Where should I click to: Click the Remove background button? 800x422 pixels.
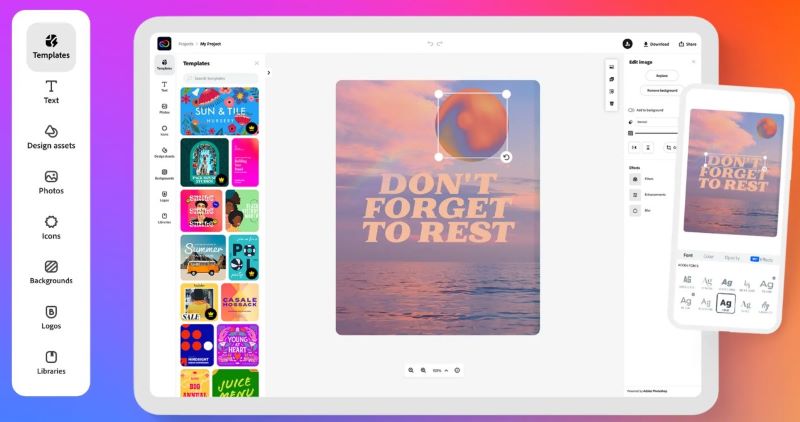661,90
